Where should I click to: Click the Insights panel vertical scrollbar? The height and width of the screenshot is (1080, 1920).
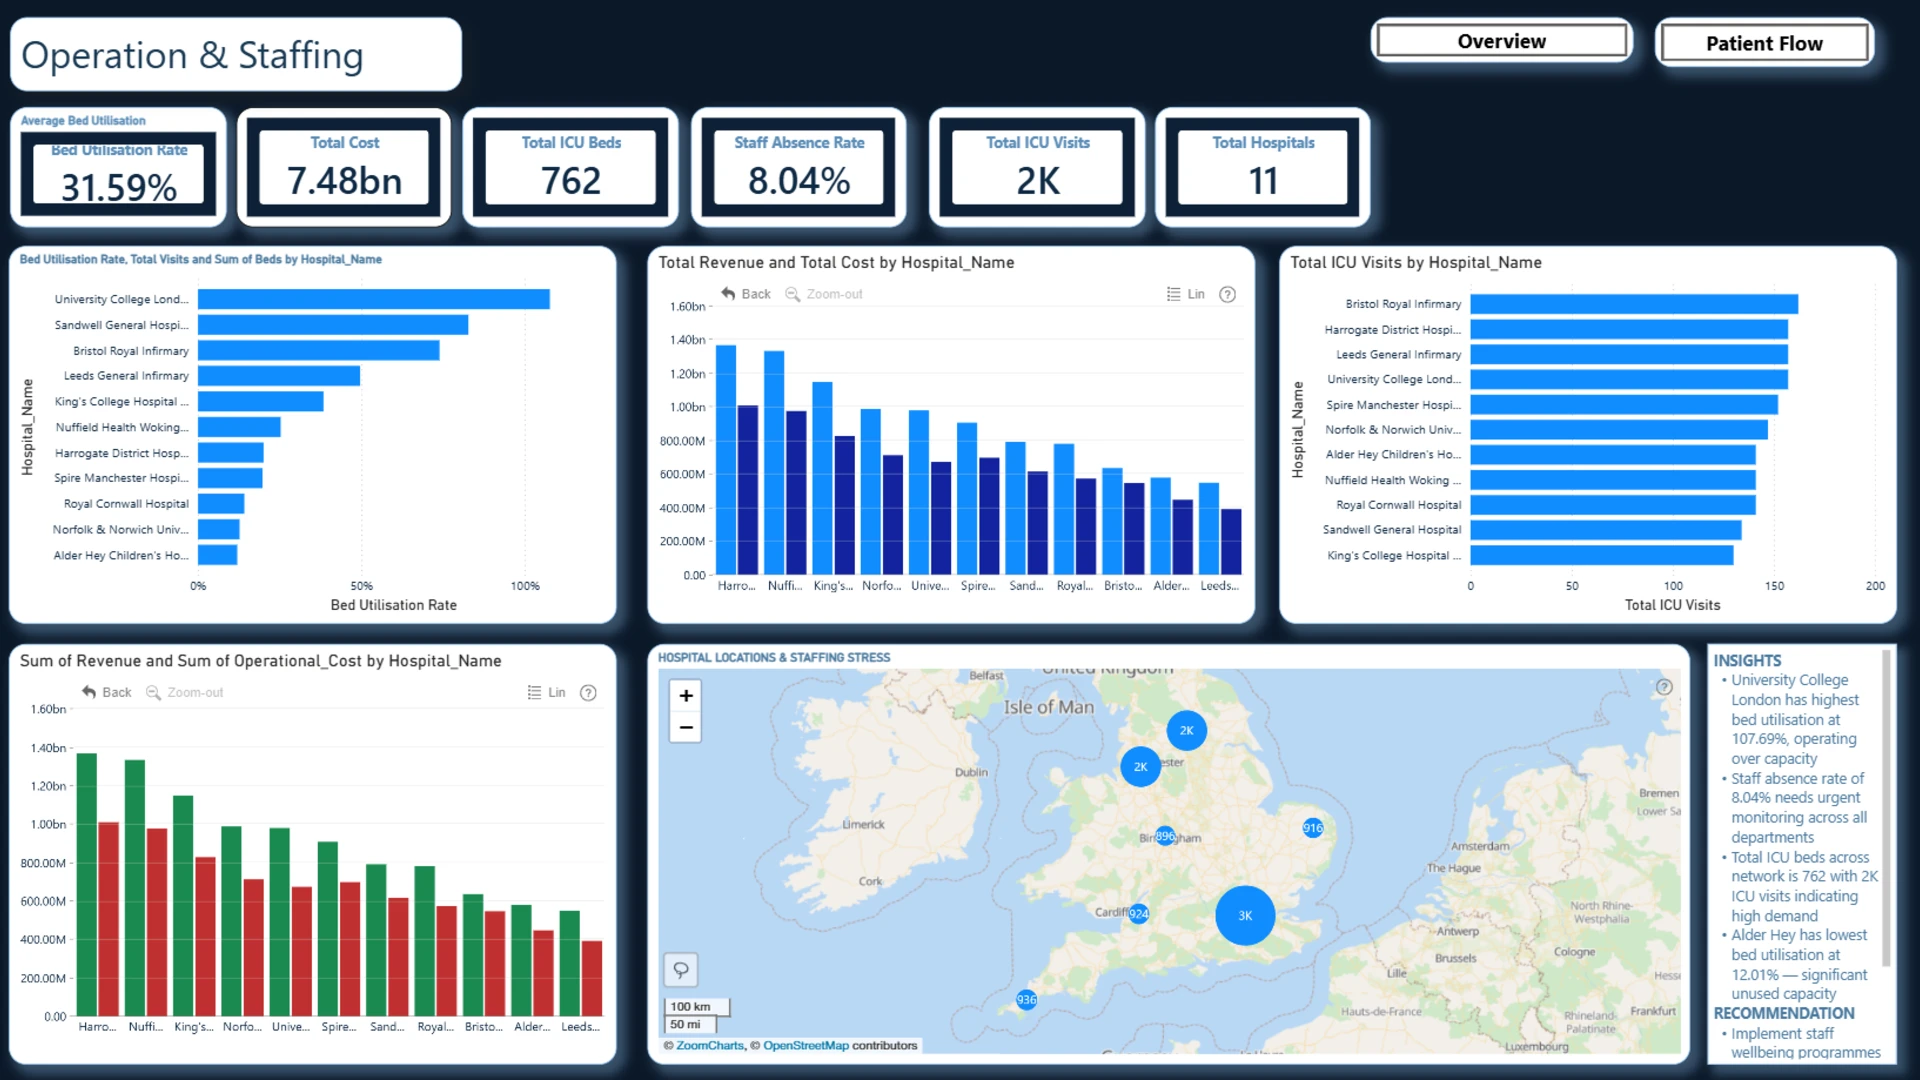click(x=1886, y=808)
